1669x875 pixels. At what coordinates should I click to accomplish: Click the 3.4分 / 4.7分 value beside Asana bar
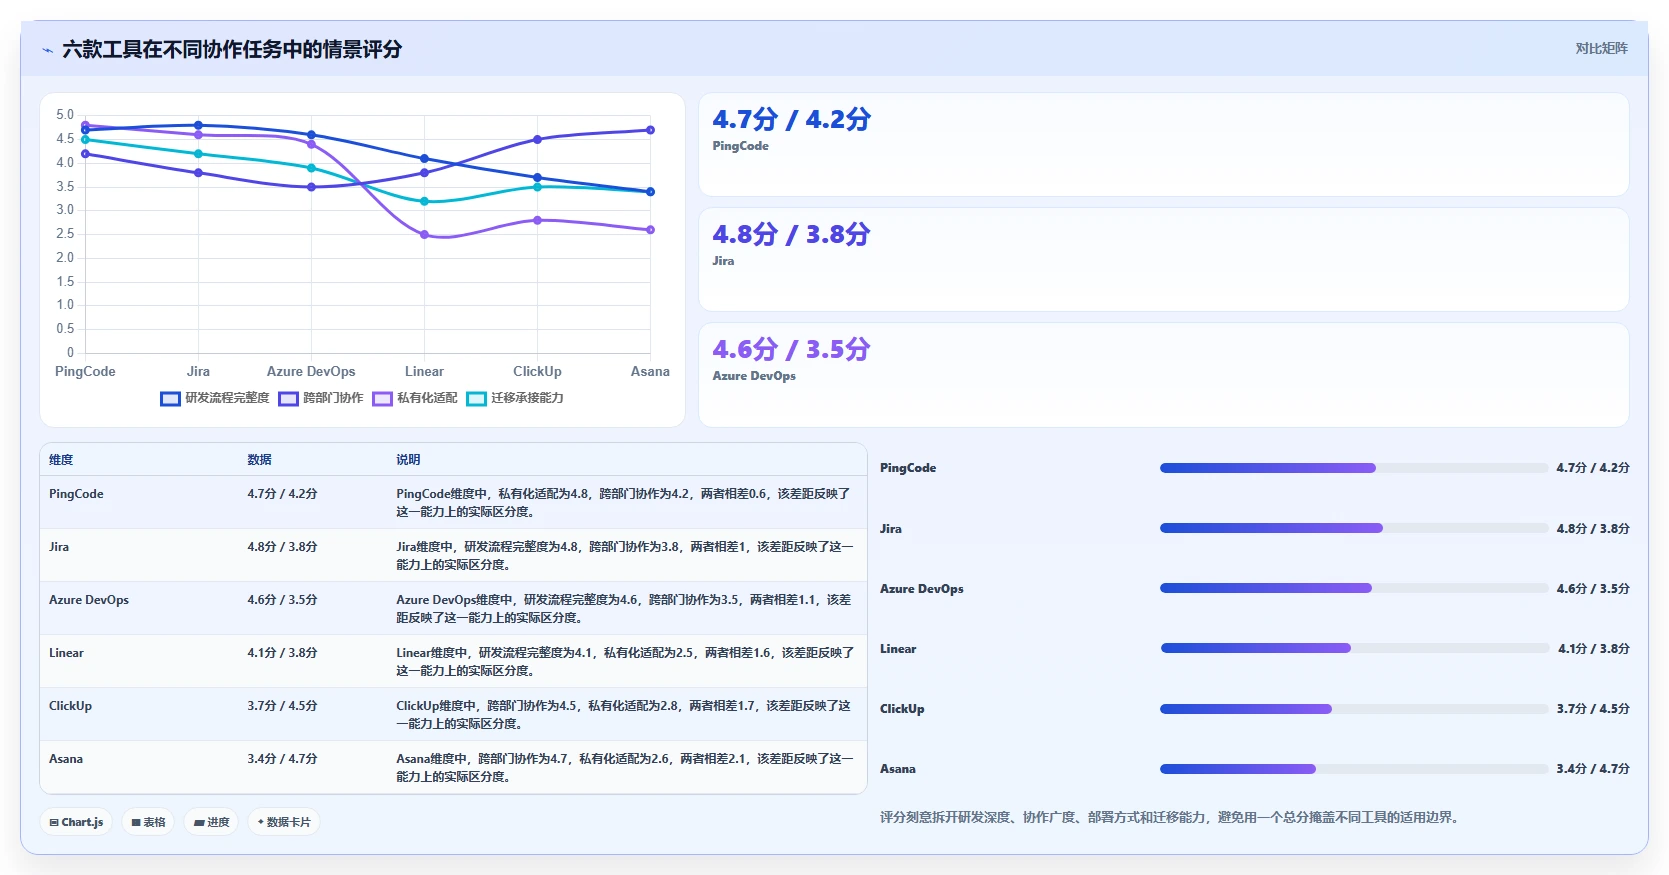coord(1593,769)
